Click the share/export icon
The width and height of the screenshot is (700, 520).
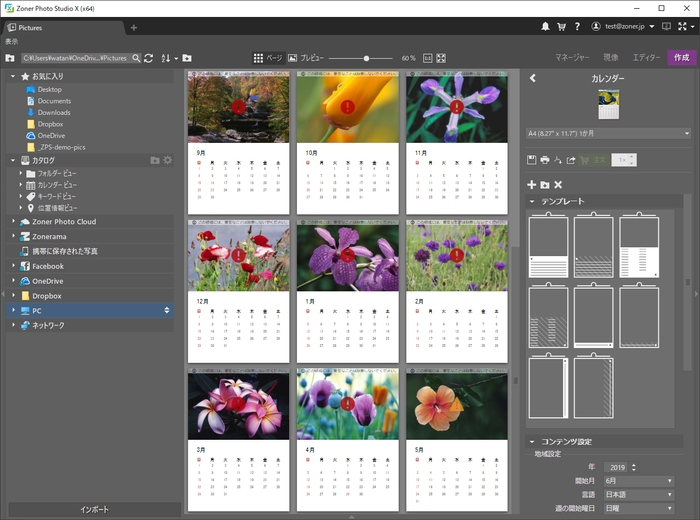point(571,160)
